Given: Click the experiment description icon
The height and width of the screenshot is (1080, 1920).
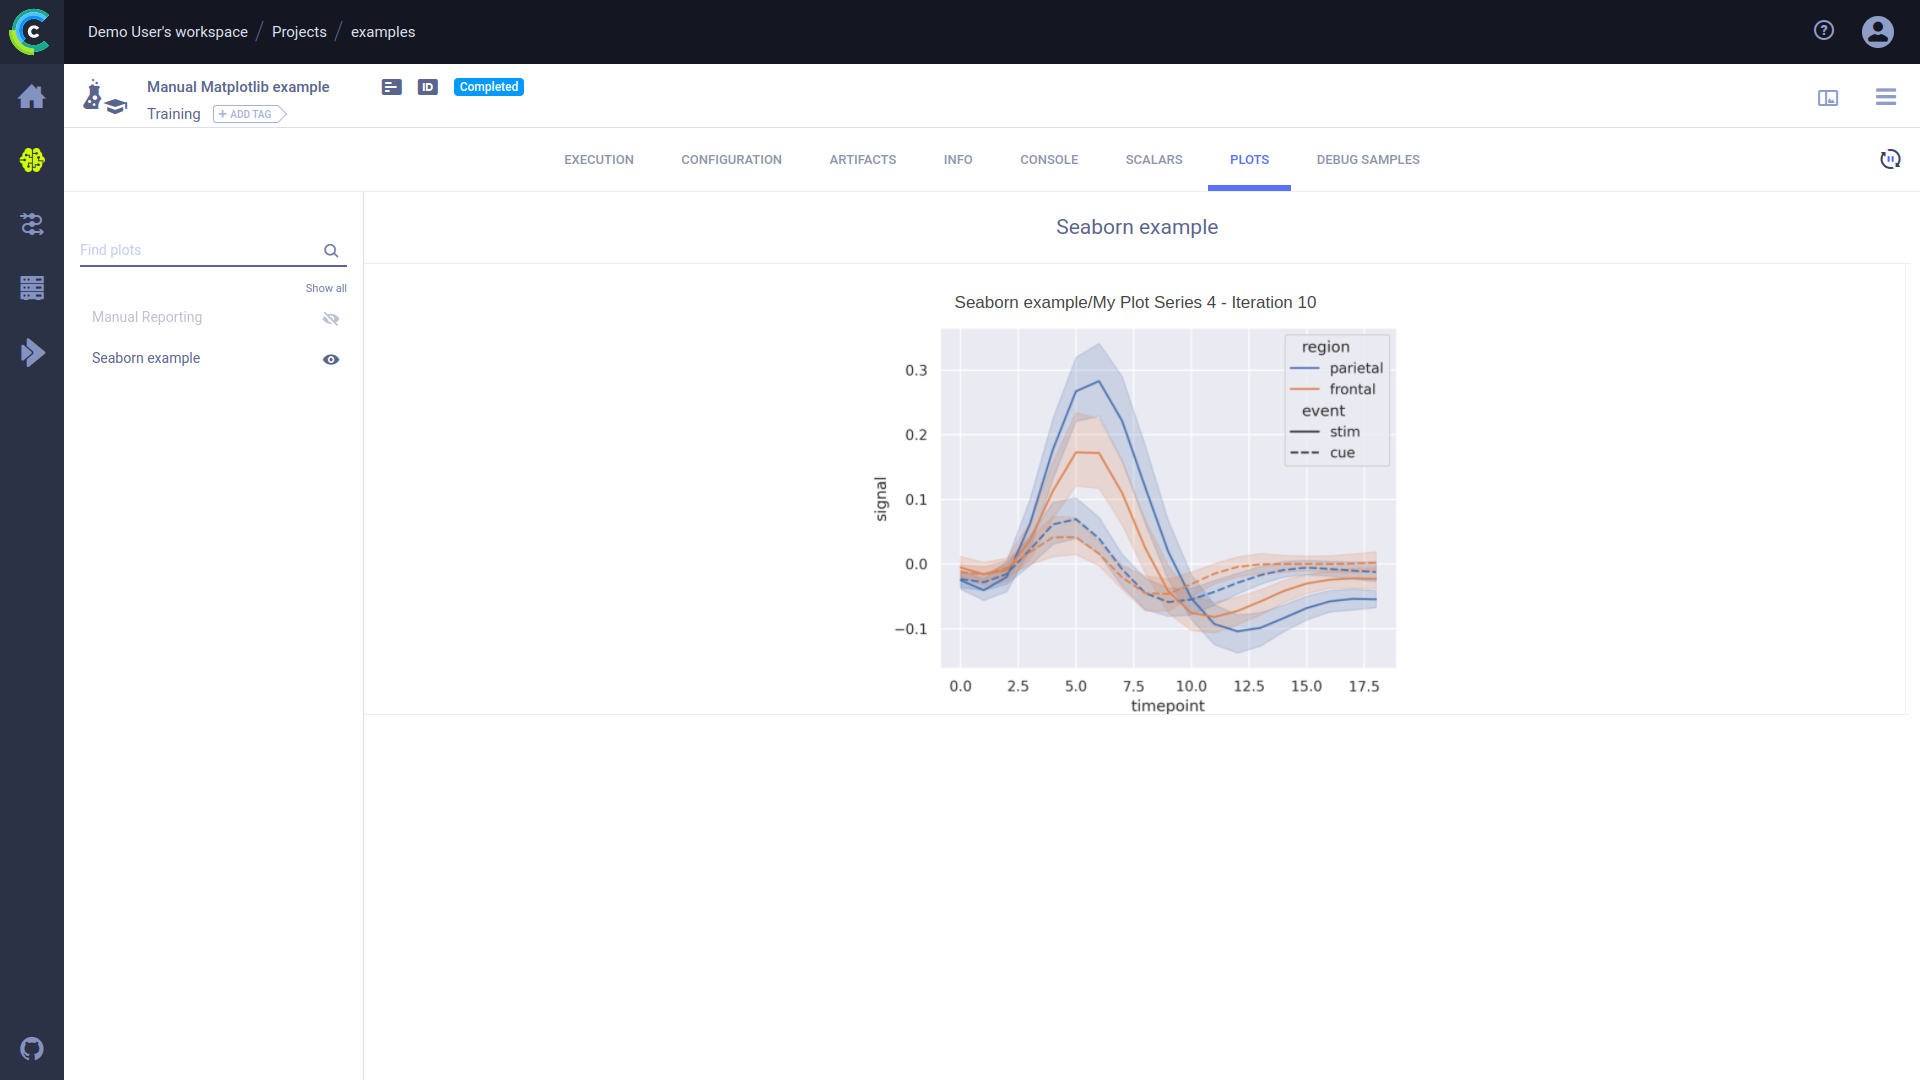Looking at the screenshot, I should pos(391,87).
